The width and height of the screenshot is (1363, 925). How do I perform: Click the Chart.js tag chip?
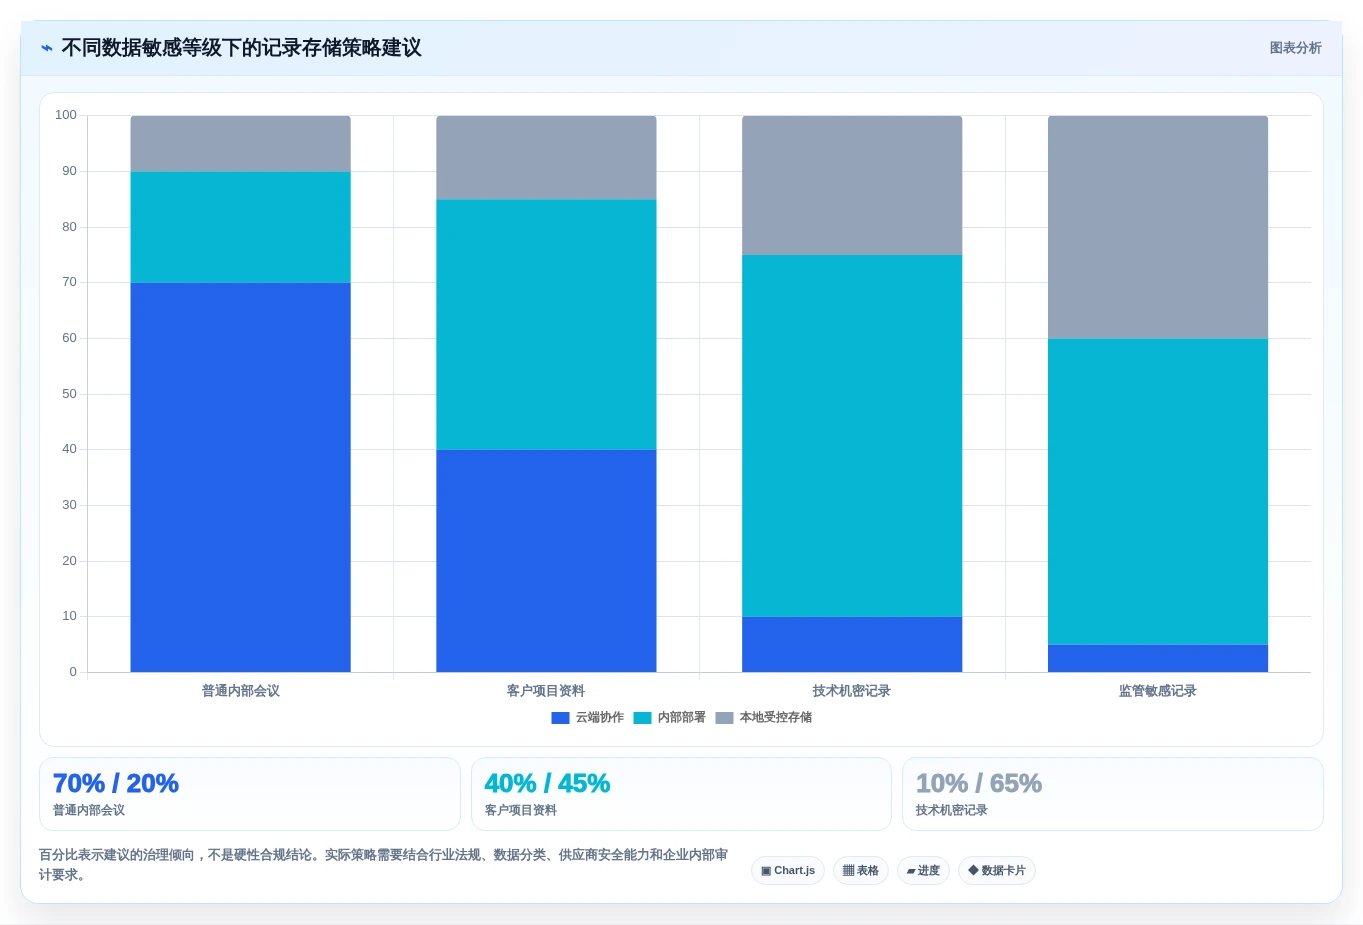[788, 870]
